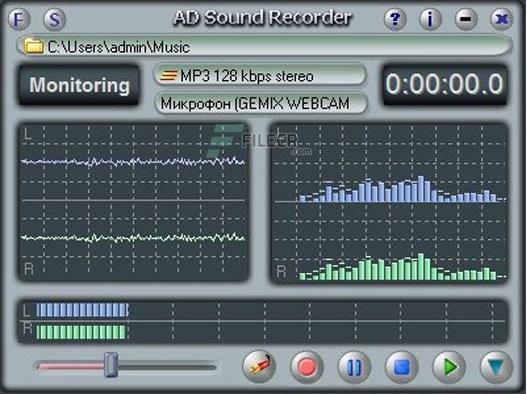This screenshot has width=527, height=394.
Task: Click the spectrum analyzer display
Action: click(390, 203)
